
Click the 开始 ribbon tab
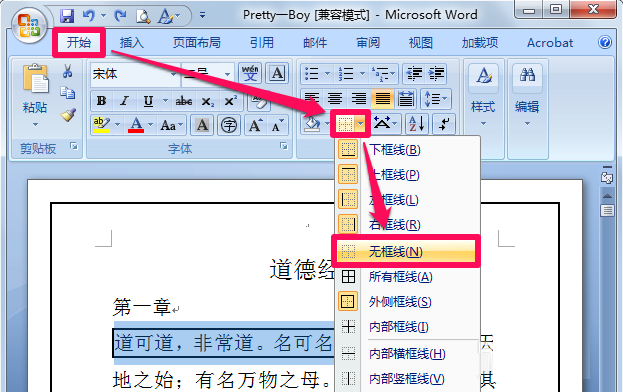tap(79, 42)
